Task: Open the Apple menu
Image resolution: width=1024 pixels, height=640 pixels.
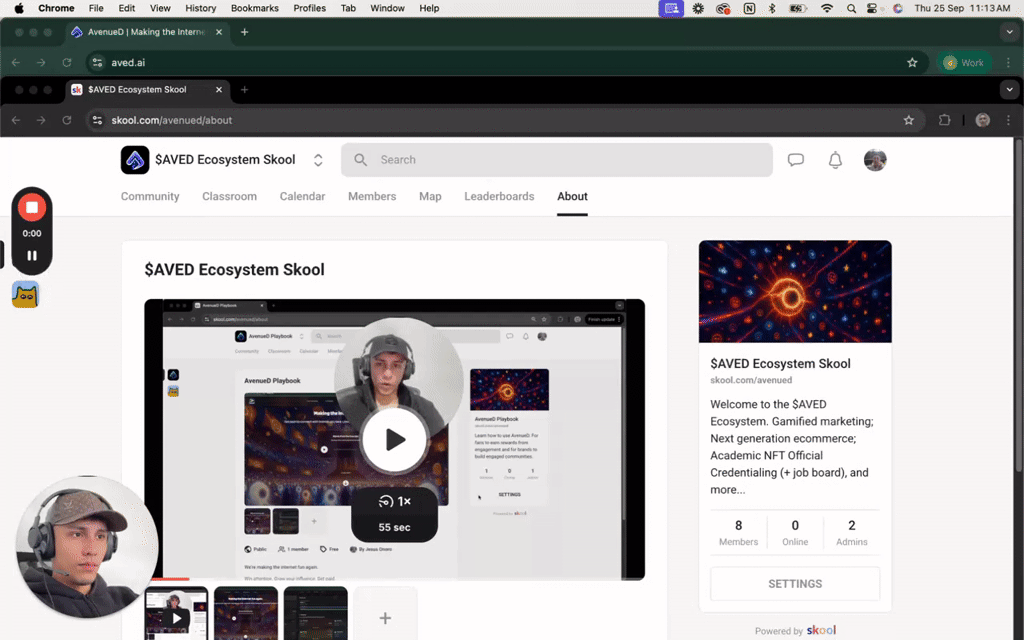Action: (19, 8)
